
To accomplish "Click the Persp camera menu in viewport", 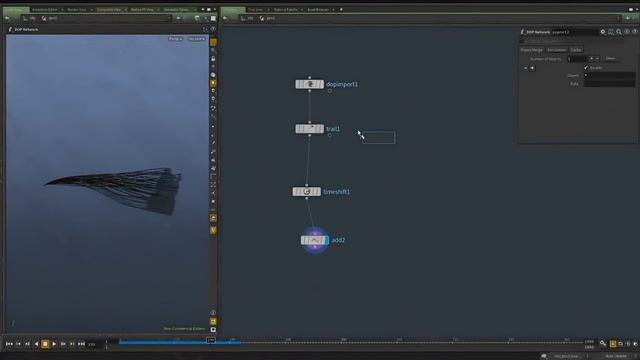I will point(176,39).
